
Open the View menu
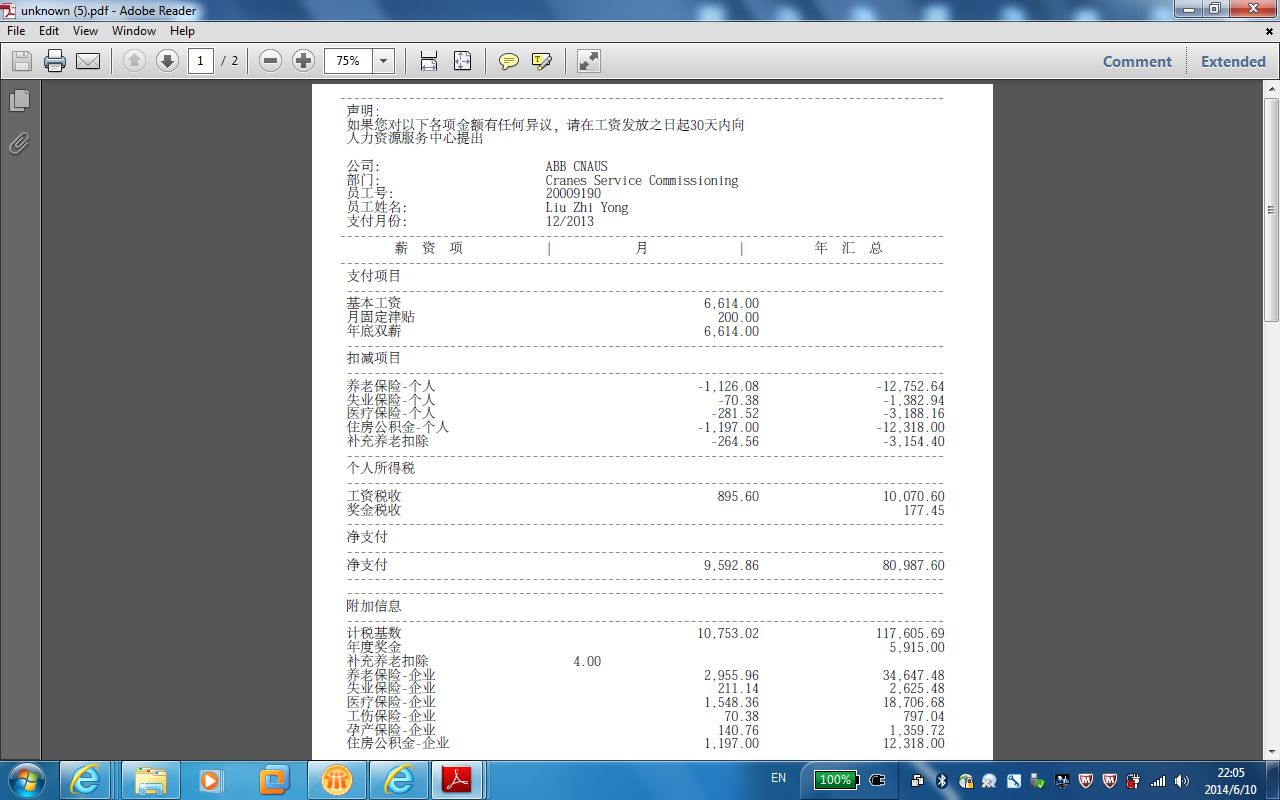(x=85, y=31)
